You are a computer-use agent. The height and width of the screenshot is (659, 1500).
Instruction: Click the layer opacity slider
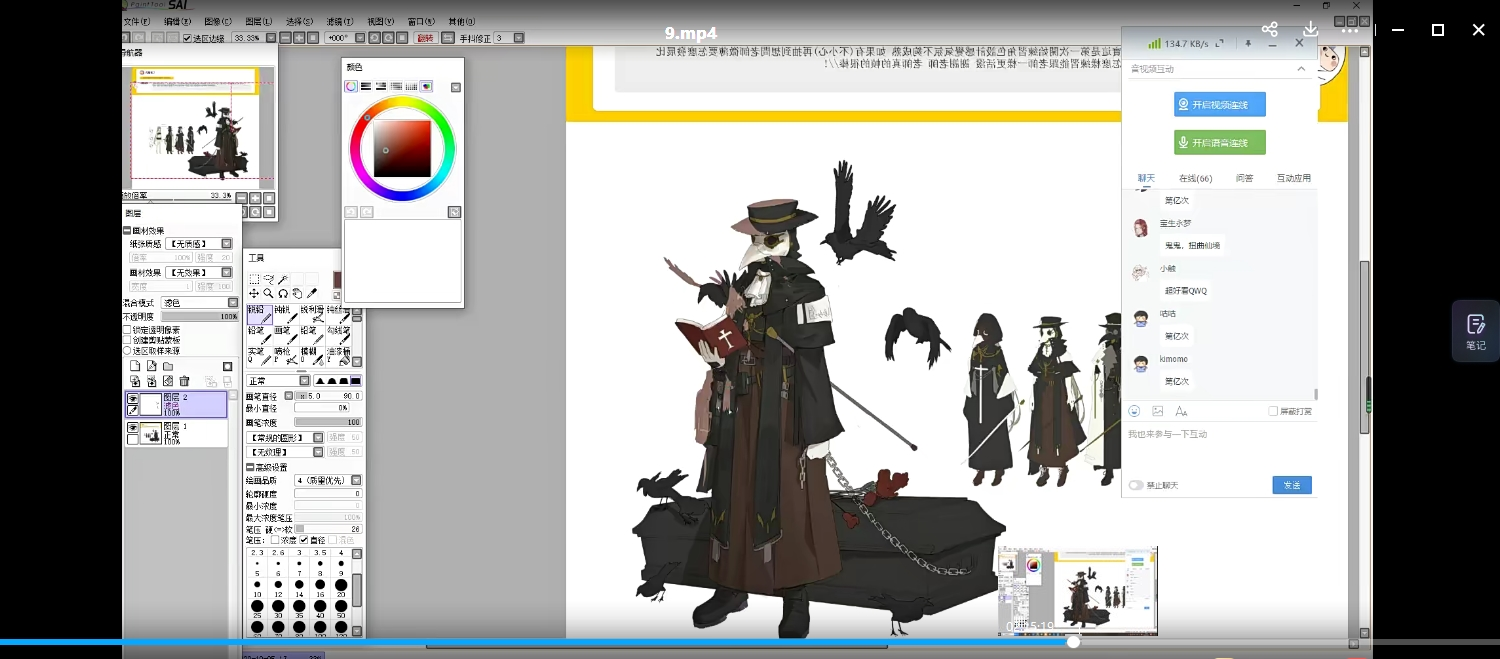click(199, 316)
